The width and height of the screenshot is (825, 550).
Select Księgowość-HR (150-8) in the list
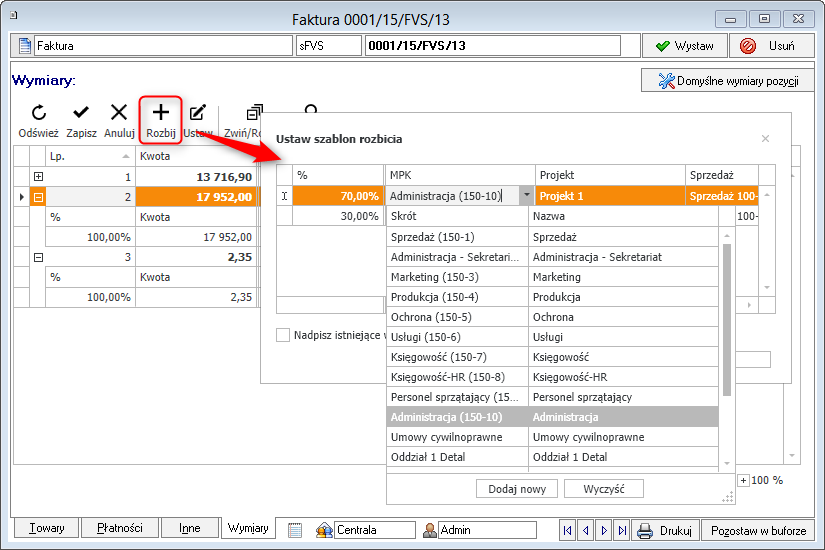click(x=552, y=377)
